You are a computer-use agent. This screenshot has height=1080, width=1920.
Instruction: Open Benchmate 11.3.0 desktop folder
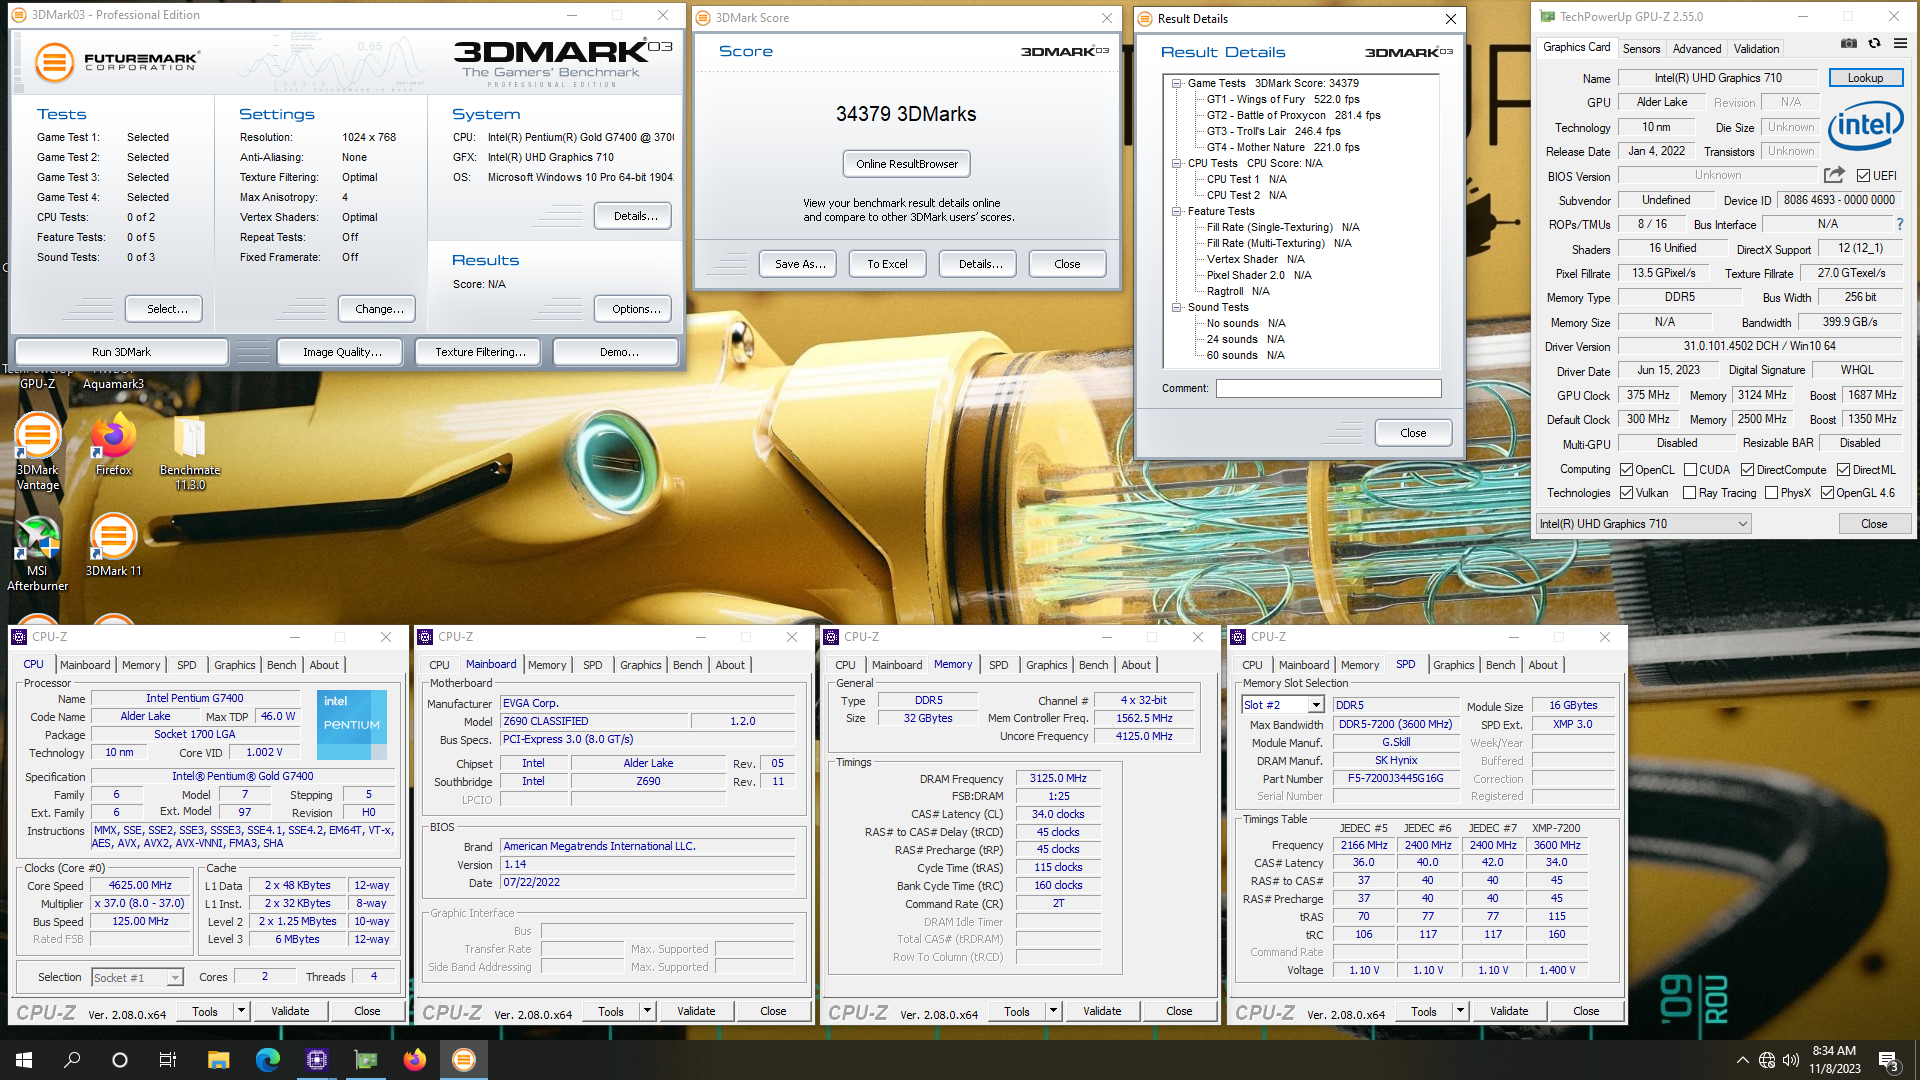pyautogui.click(x=190, y=452)
